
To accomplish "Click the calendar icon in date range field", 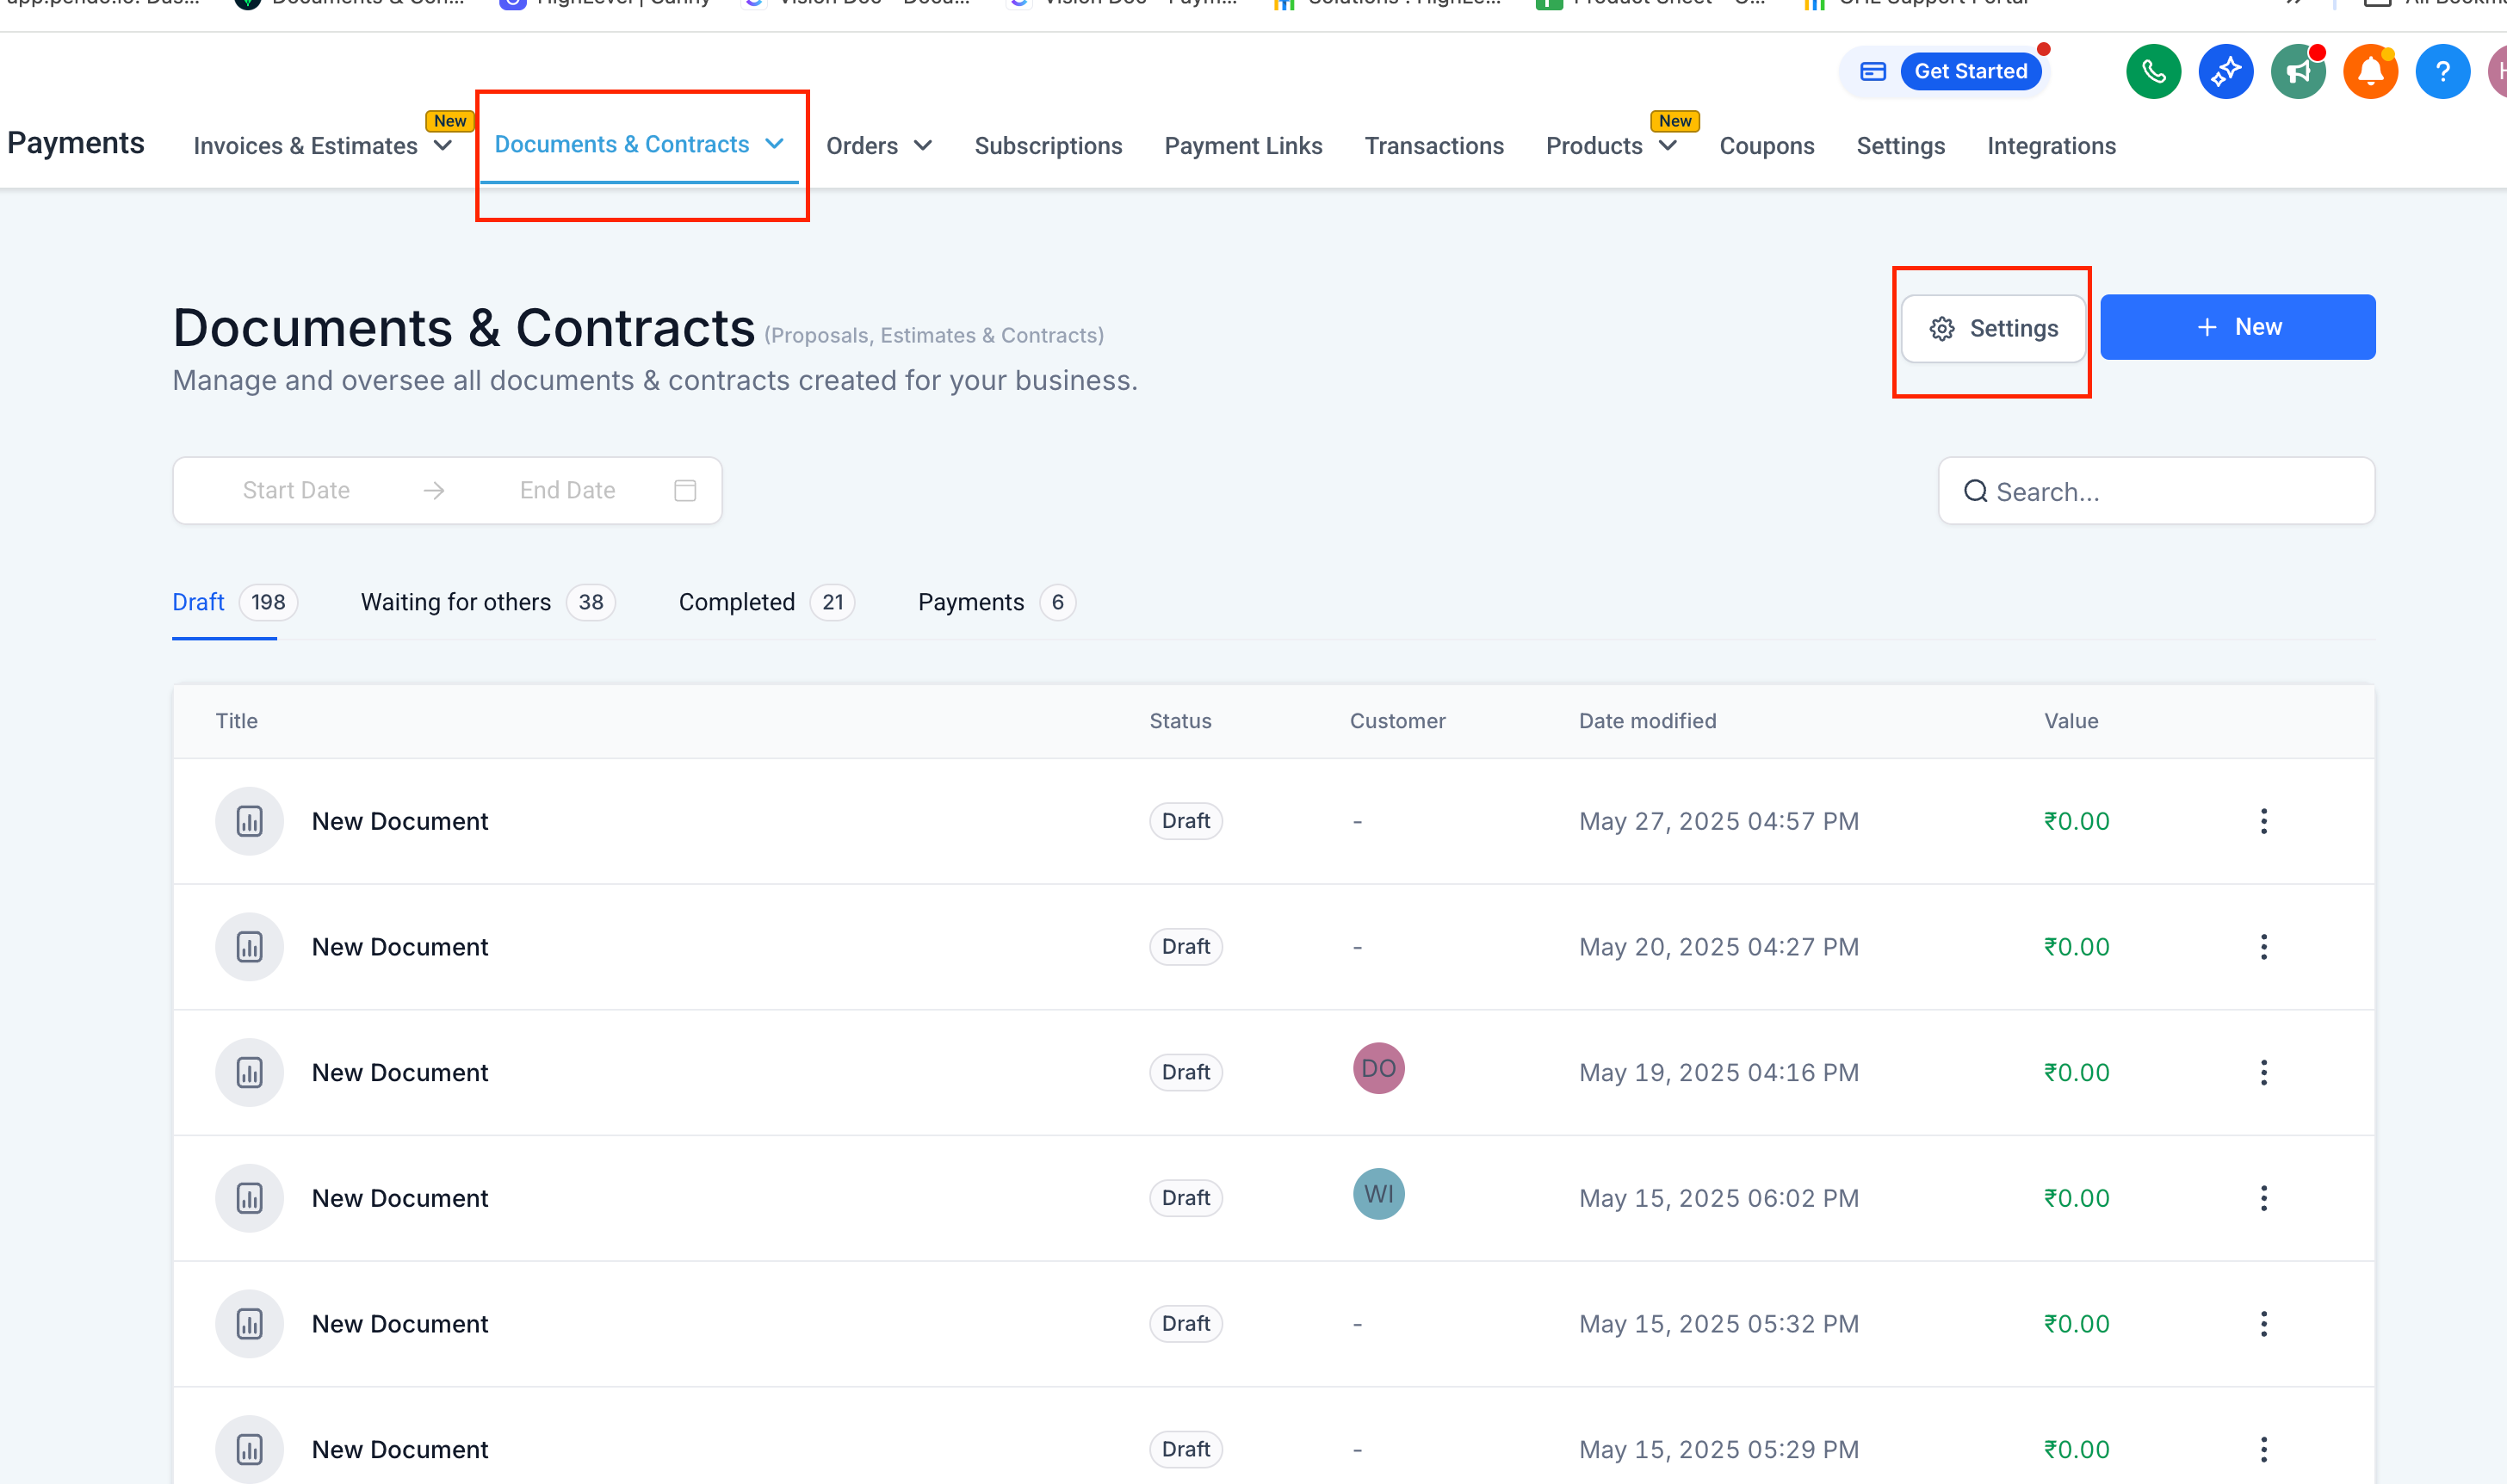I will click(685, 490).
